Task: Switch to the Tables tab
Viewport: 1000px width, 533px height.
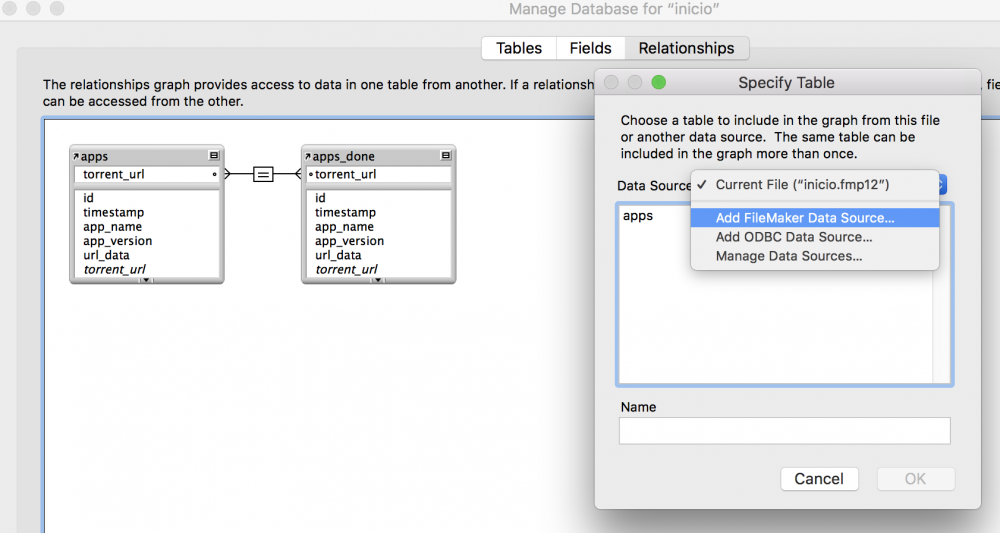Action: 519,48
